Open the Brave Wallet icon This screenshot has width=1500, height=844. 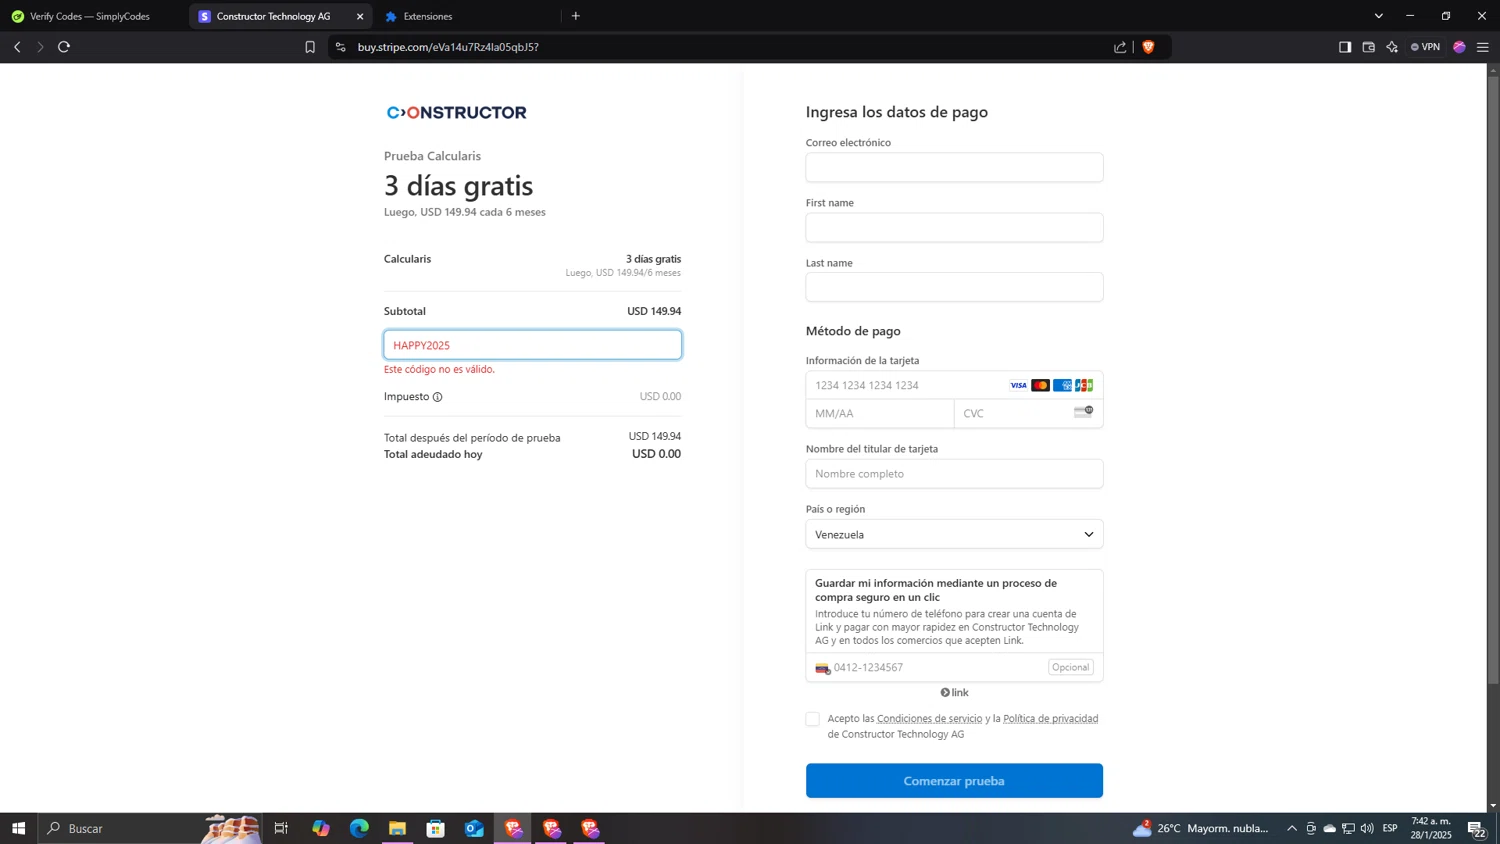tap(1369, 47)
